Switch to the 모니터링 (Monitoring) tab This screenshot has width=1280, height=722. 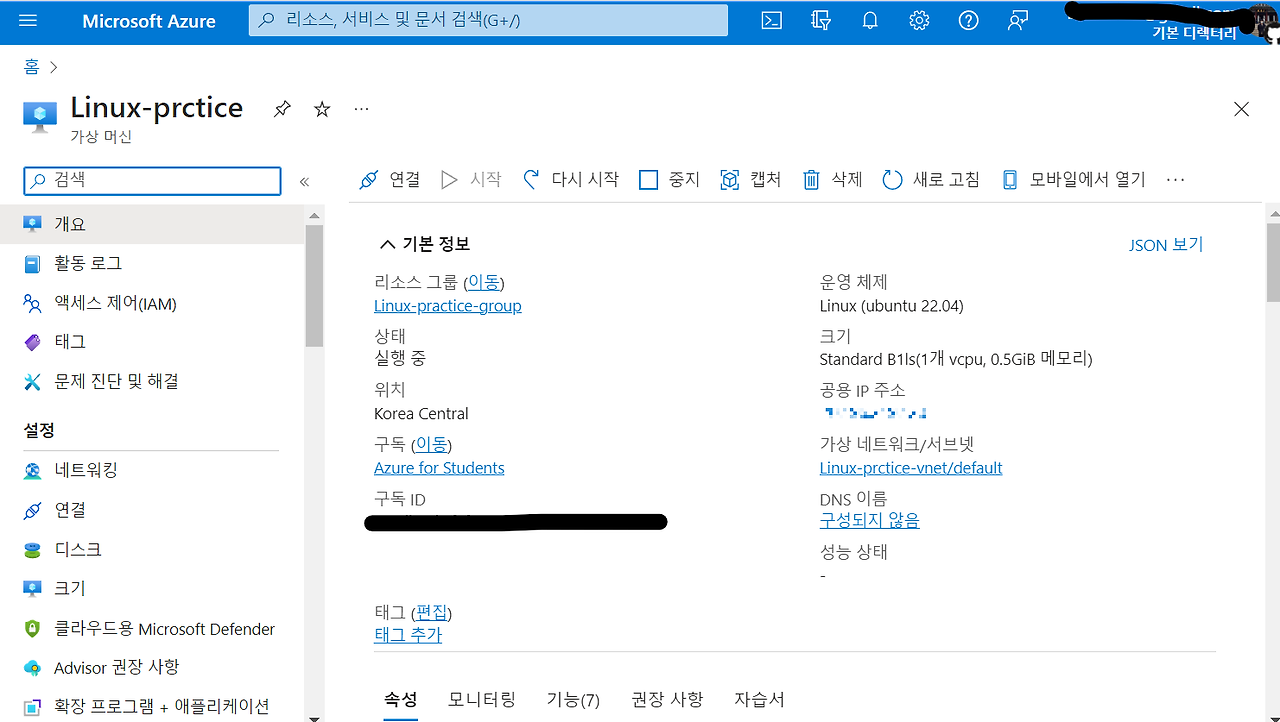[x=482, y=699]
